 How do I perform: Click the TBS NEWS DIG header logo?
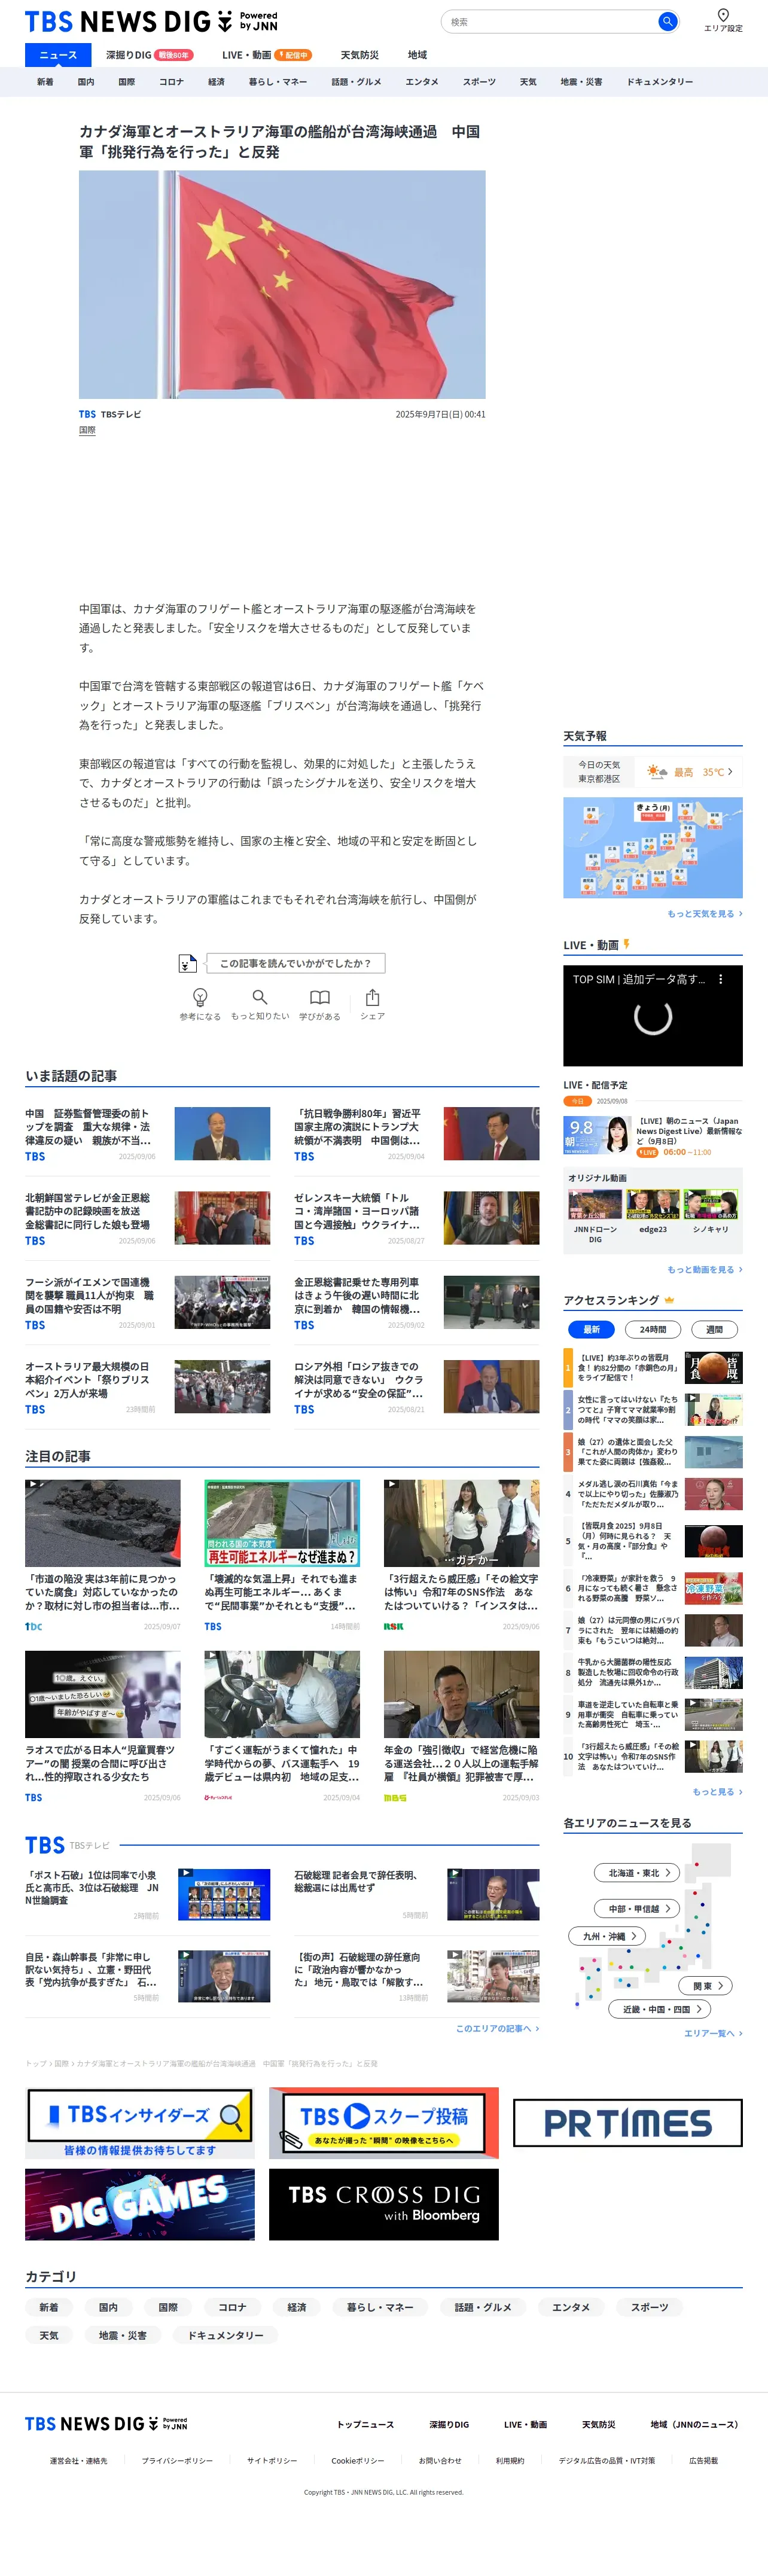click(151, 21)
